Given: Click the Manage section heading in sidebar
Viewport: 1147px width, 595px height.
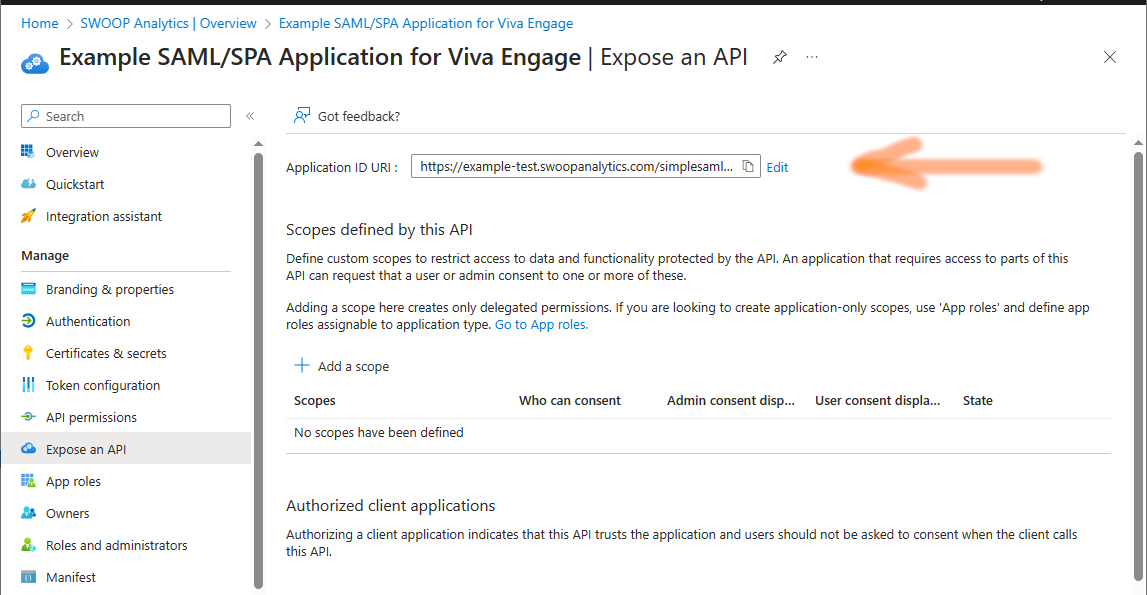Looking at the screenshot, I should click(x=45, y=255).
